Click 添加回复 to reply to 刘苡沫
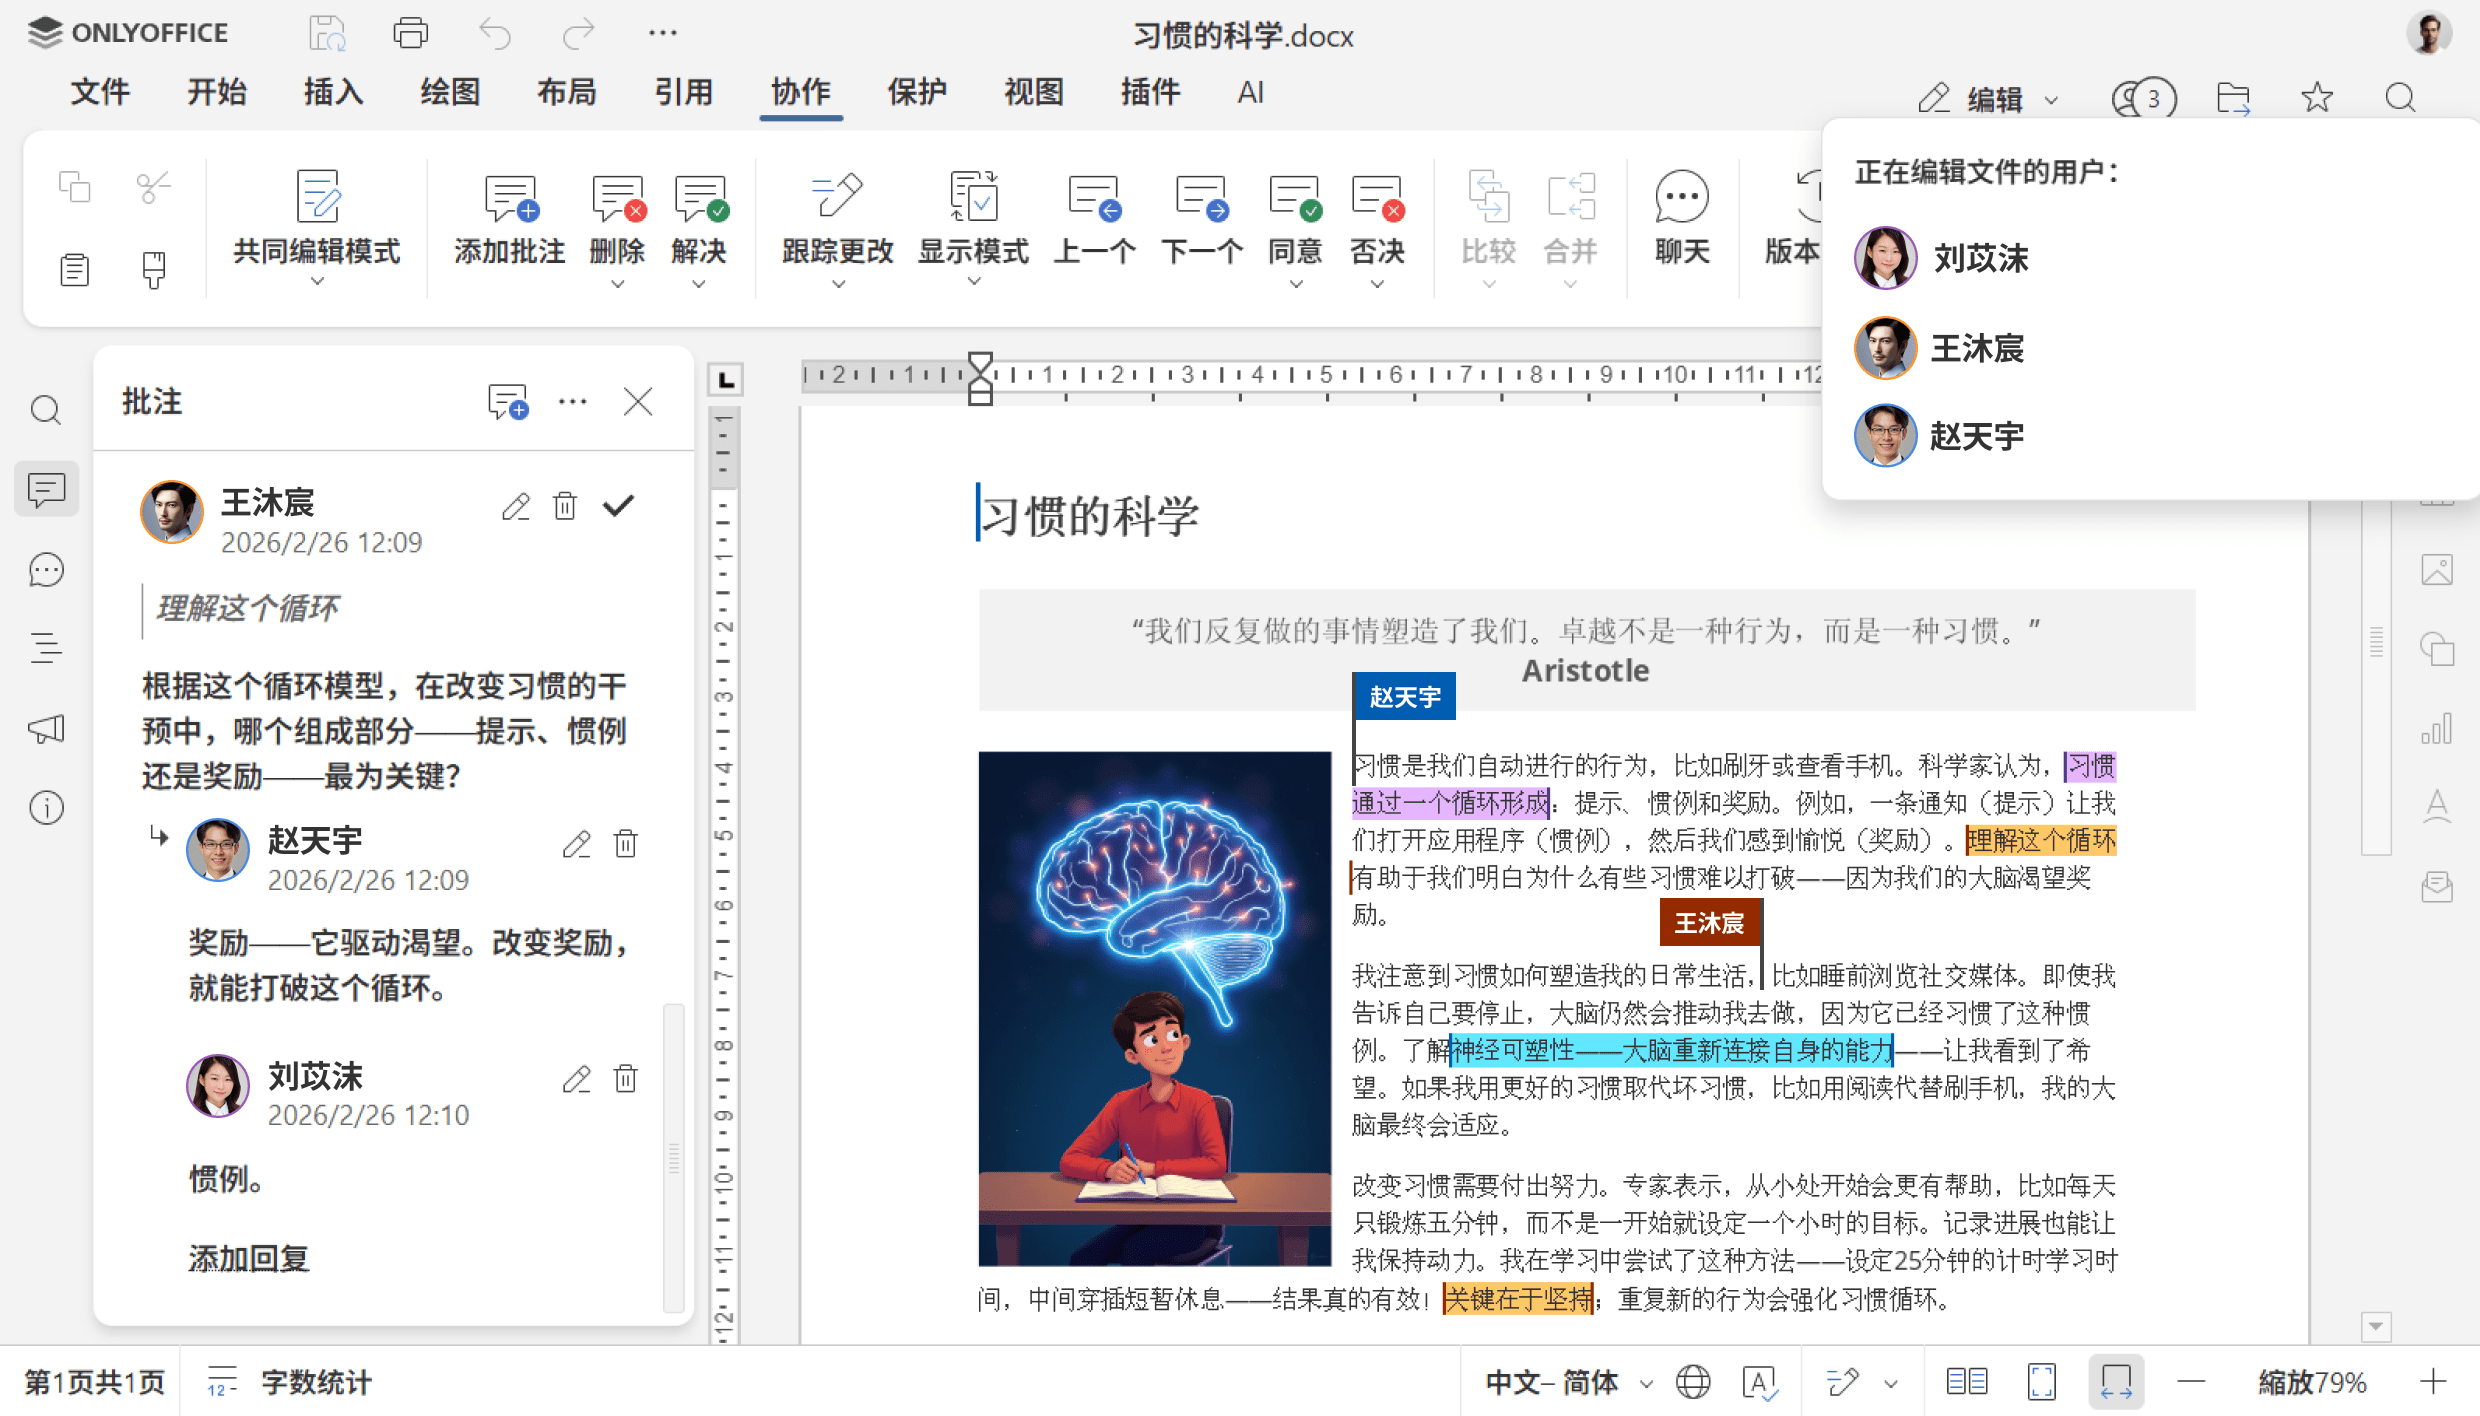 pos(247,1259)
